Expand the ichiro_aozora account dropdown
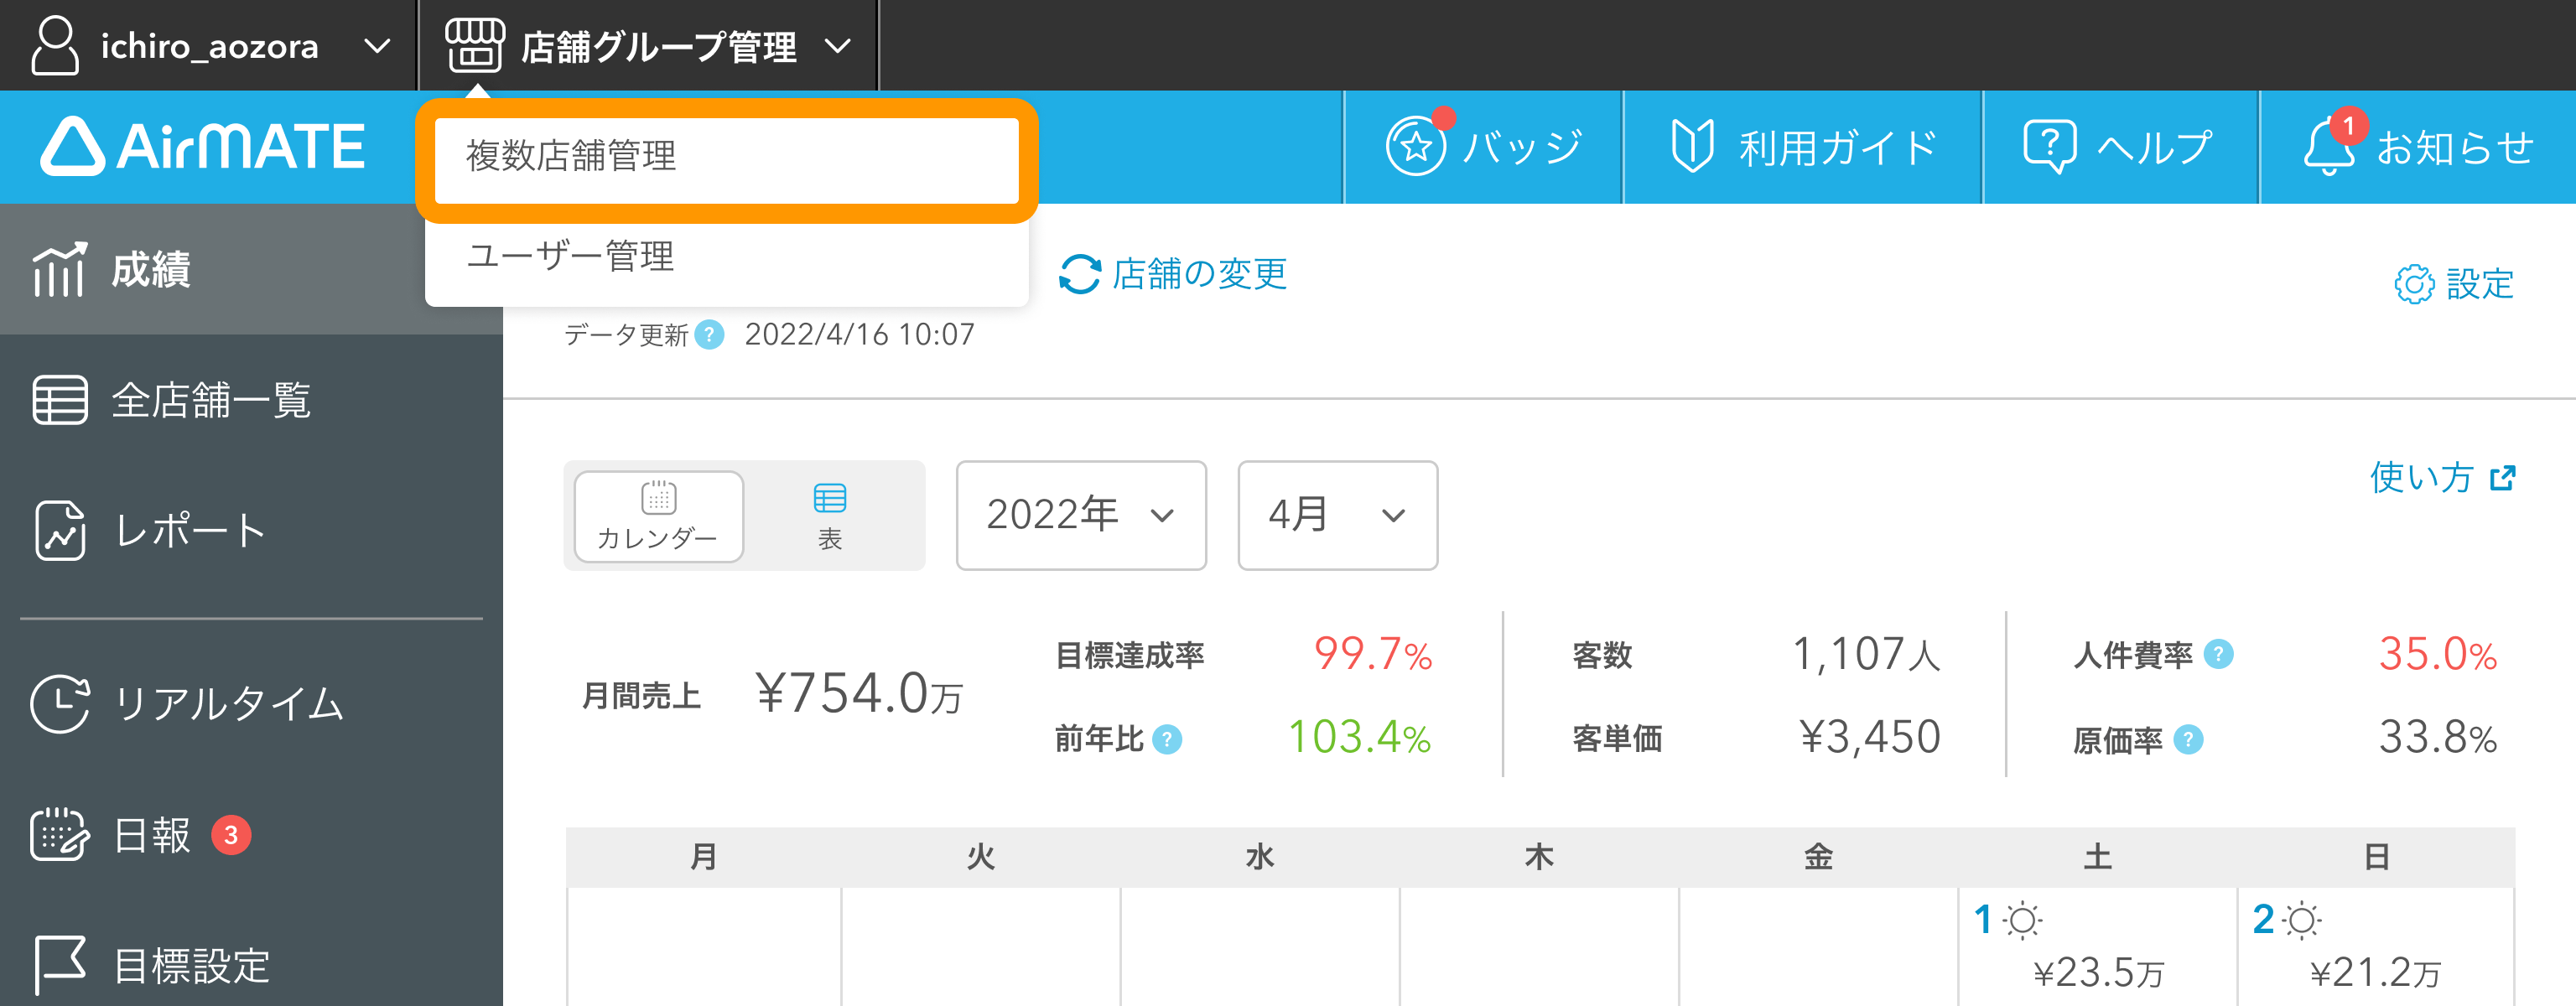Screen dimensions: 2576x1006 click(377, 46)
